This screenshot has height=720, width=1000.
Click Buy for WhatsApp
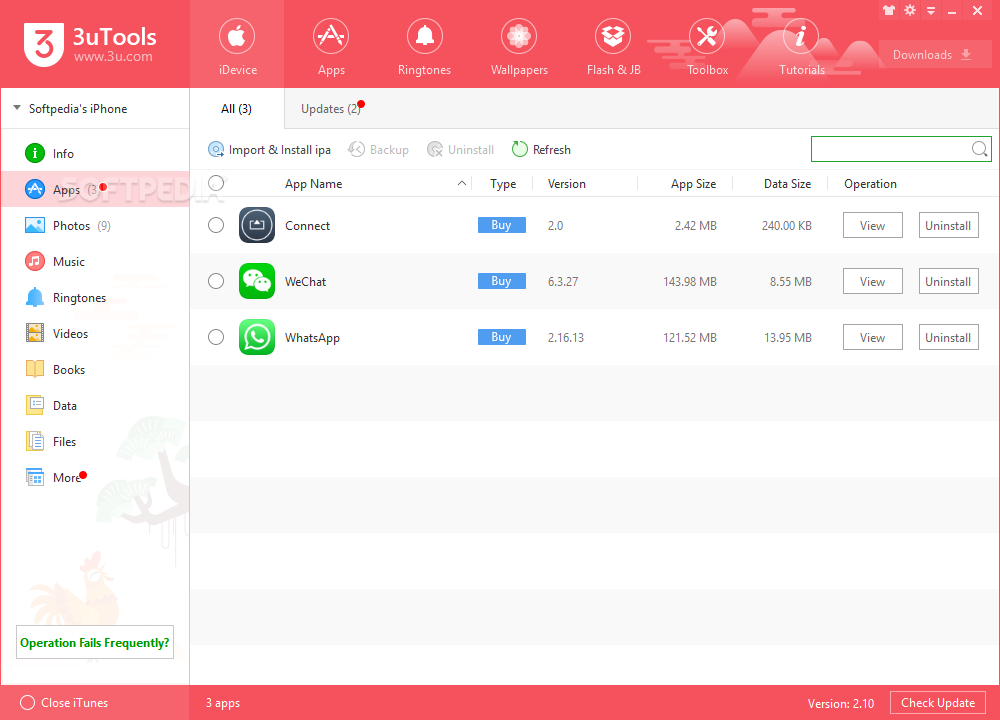[x=502, y=337]
